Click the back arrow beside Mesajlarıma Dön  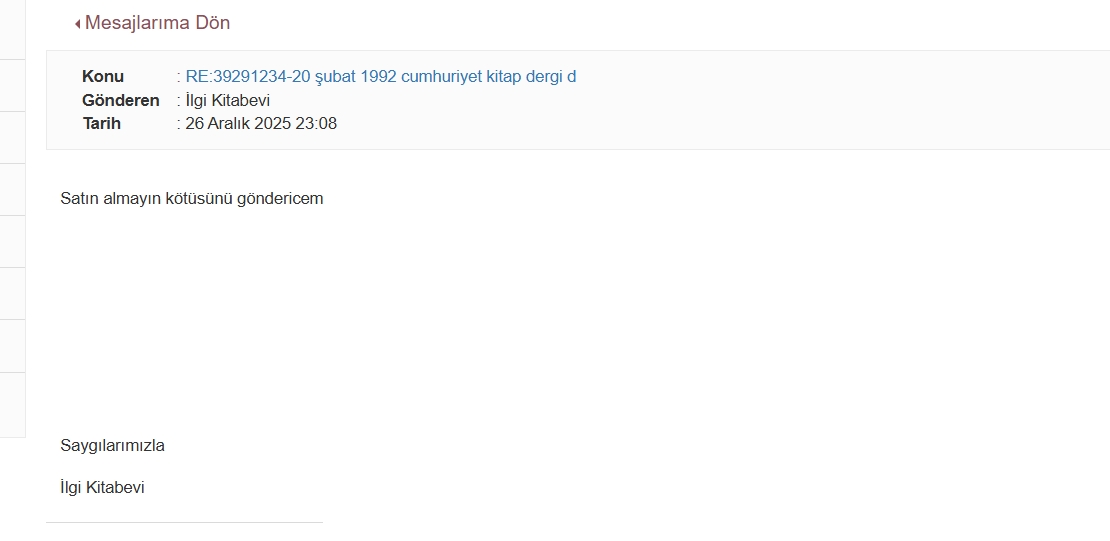pos(78,24)
